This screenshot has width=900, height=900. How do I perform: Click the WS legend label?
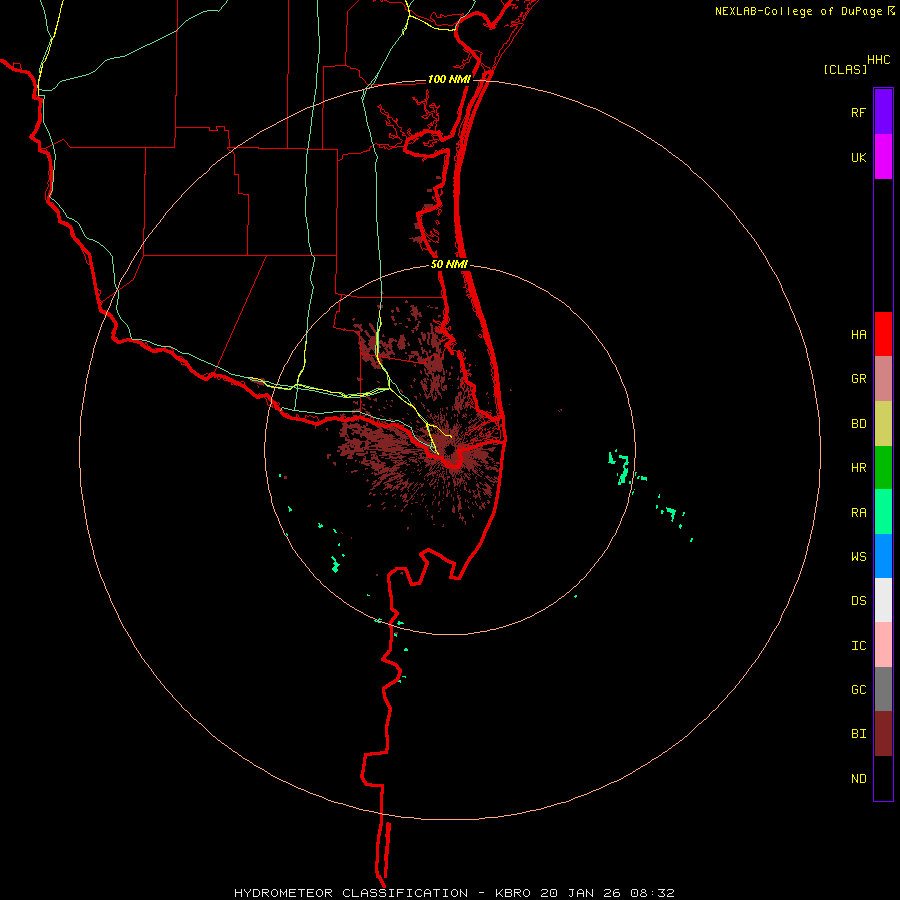pos(858,557)
